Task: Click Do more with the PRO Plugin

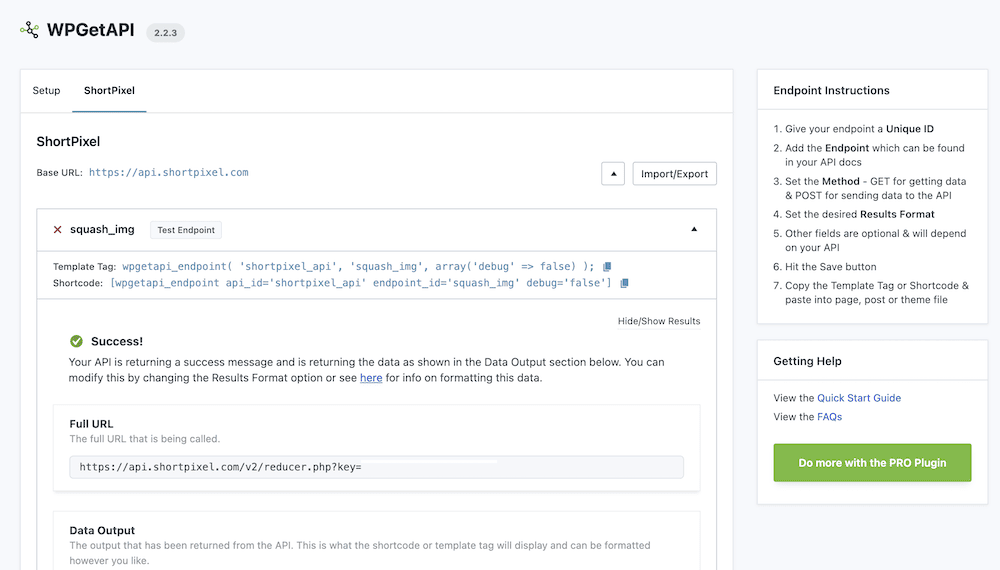Action: click(872, 463)
